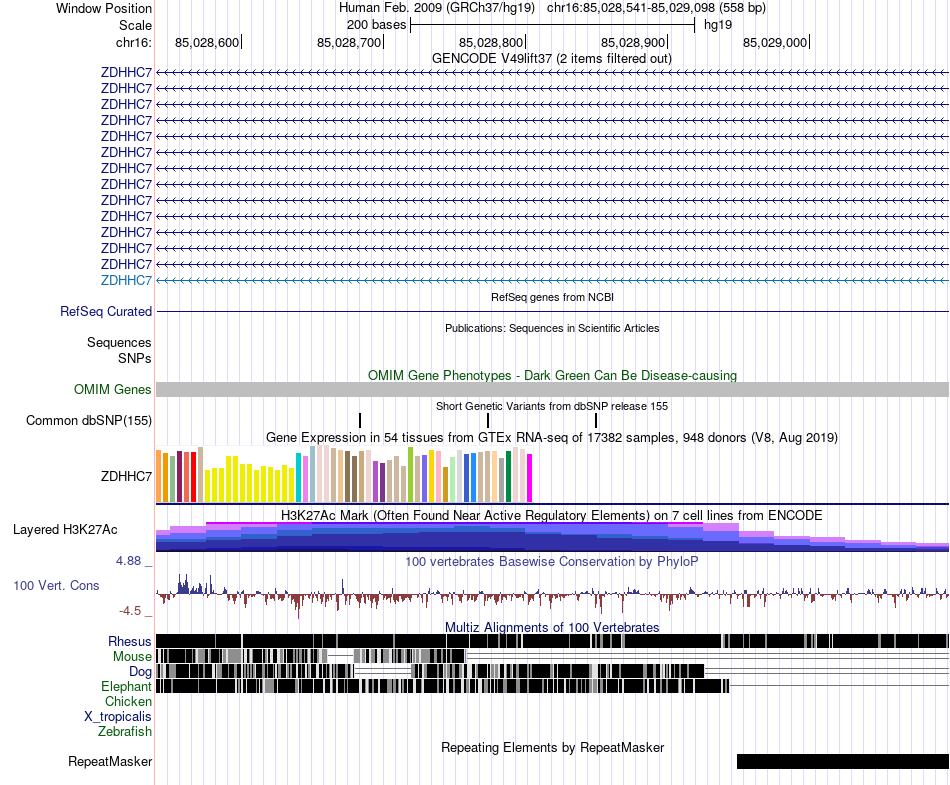Image resolution: width=950 pixels, height=785 pixels.
Task: Select the chr16: ruler label
Action: [x=133, y=42]
